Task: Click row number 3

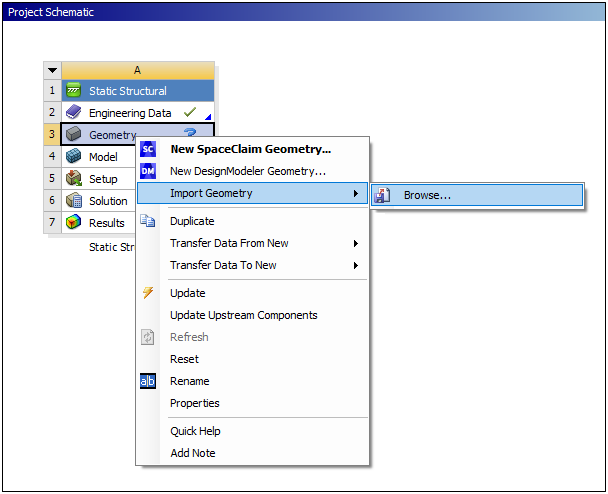Action: click(52, 134)
